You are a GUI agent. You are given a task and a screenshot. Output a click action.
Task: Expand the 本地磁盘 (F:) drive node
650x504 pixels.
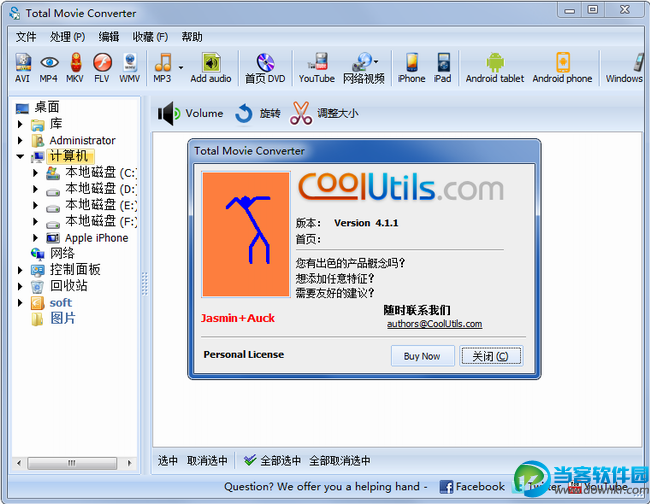(36, 222)
